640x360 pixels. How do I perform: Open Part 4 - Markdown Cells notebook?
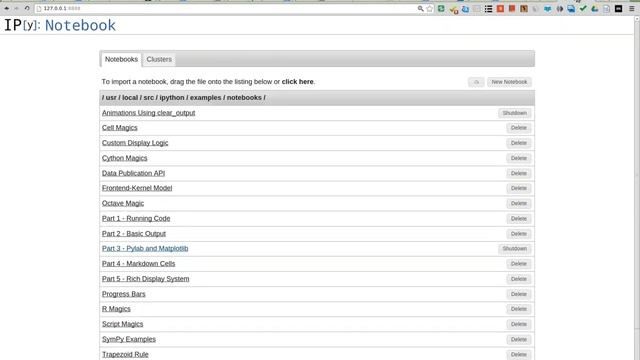(138, 264)
